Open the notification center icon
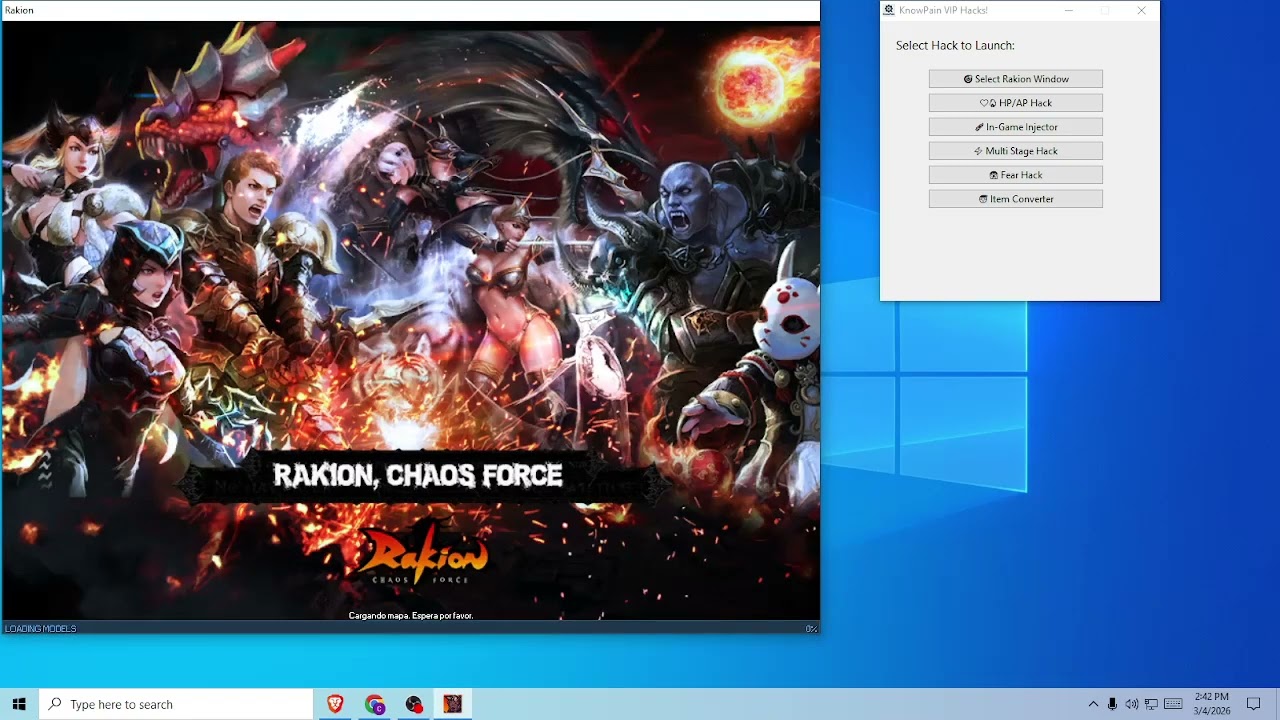The height and width of the screenshot is (720, 1280). pos(1254,704)
